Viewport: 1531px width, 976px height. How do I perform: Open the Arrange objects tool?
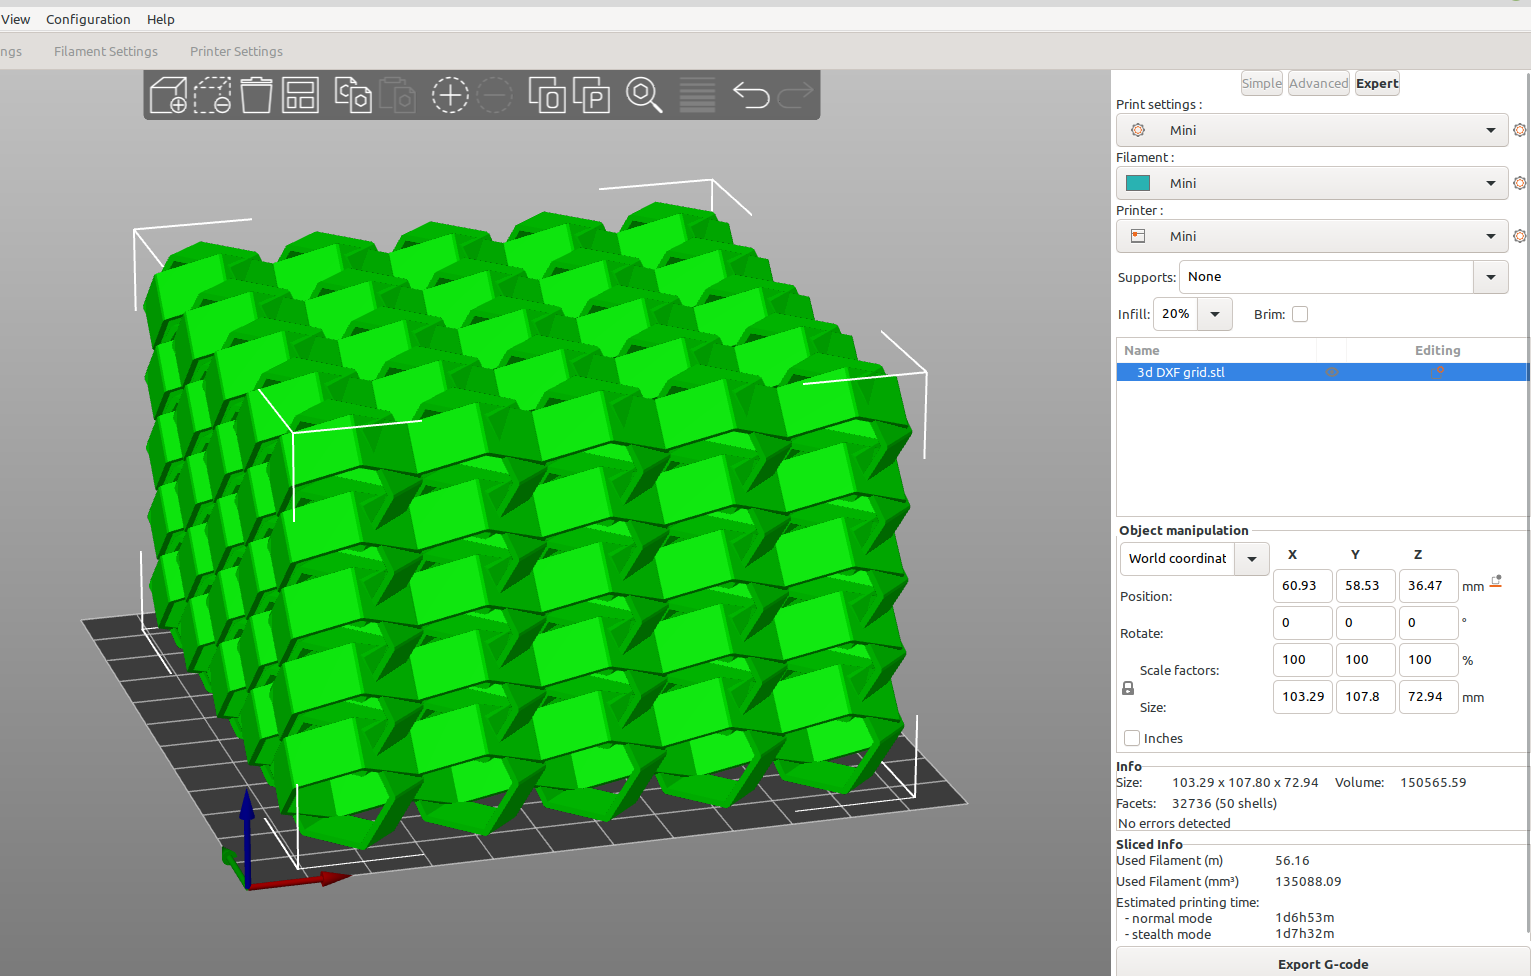[300, 95]
